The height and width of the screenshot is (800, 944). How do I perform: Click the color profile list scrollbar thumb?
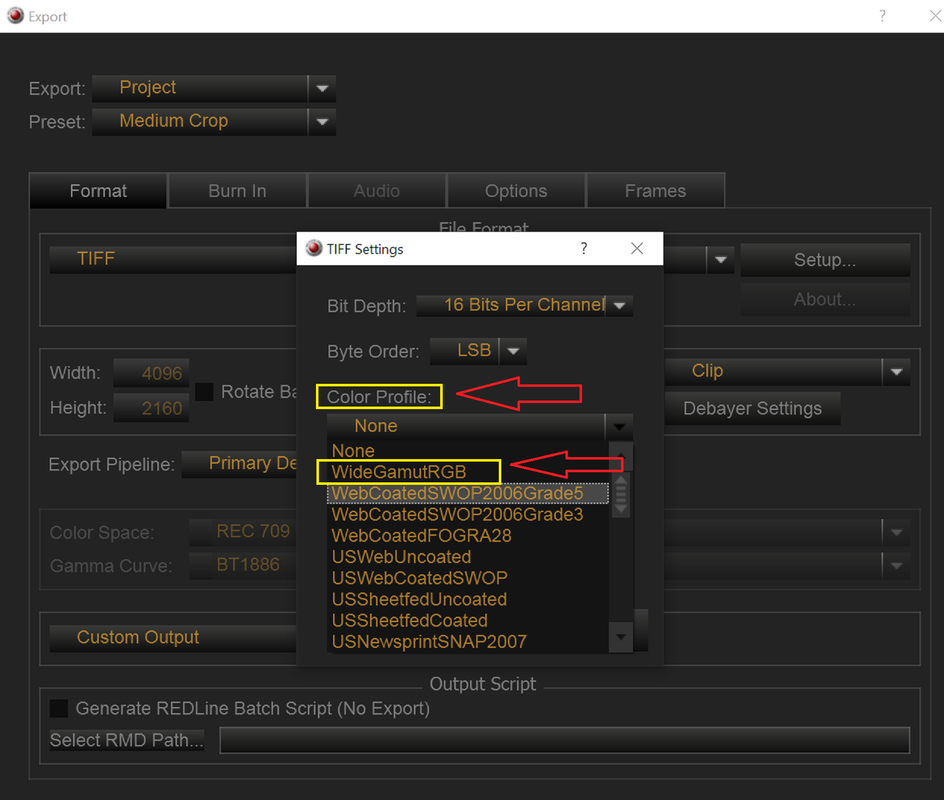point(621,494)
